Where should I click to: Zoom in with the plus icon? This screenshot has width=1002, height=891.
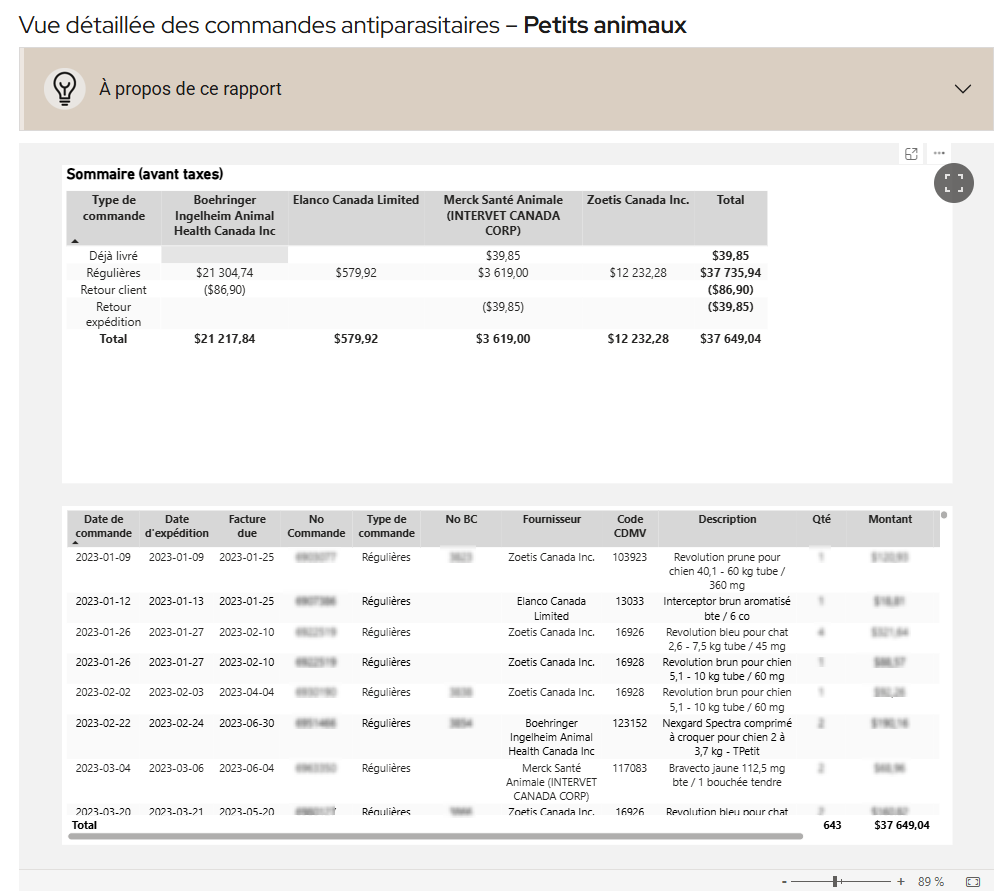pyautogui.click(x=900, y=881)
